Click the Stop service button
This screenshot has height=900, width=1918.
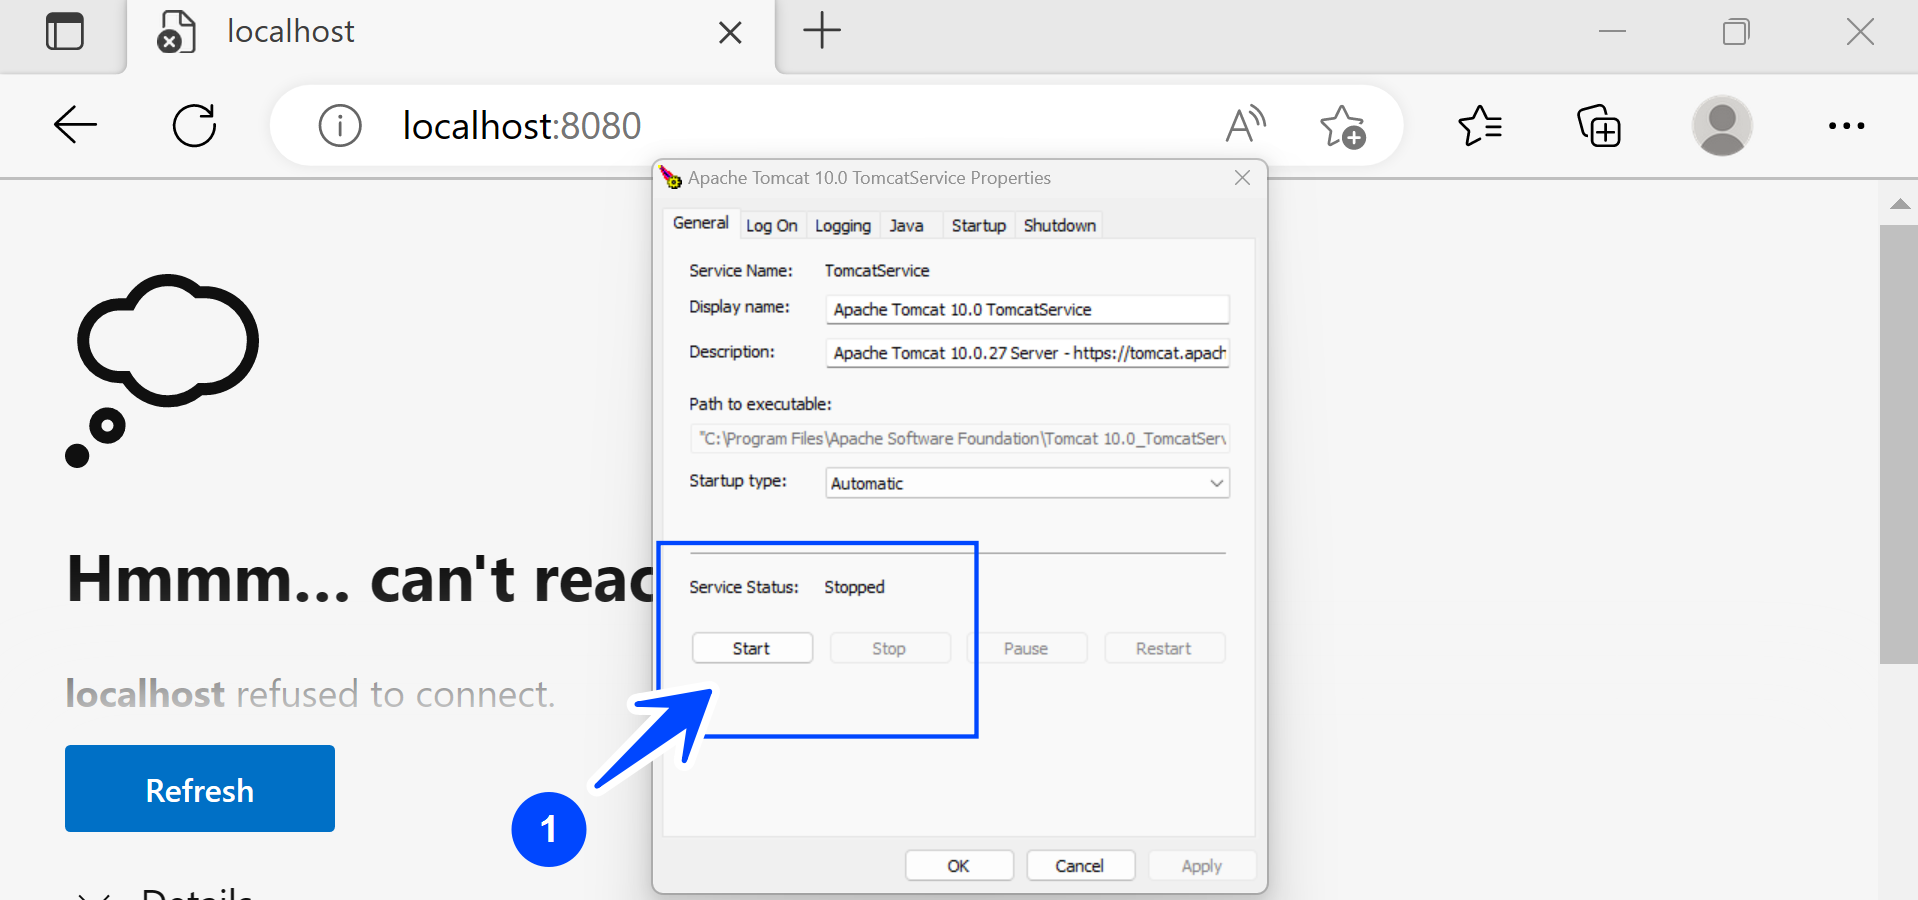[x=889, y=648]
